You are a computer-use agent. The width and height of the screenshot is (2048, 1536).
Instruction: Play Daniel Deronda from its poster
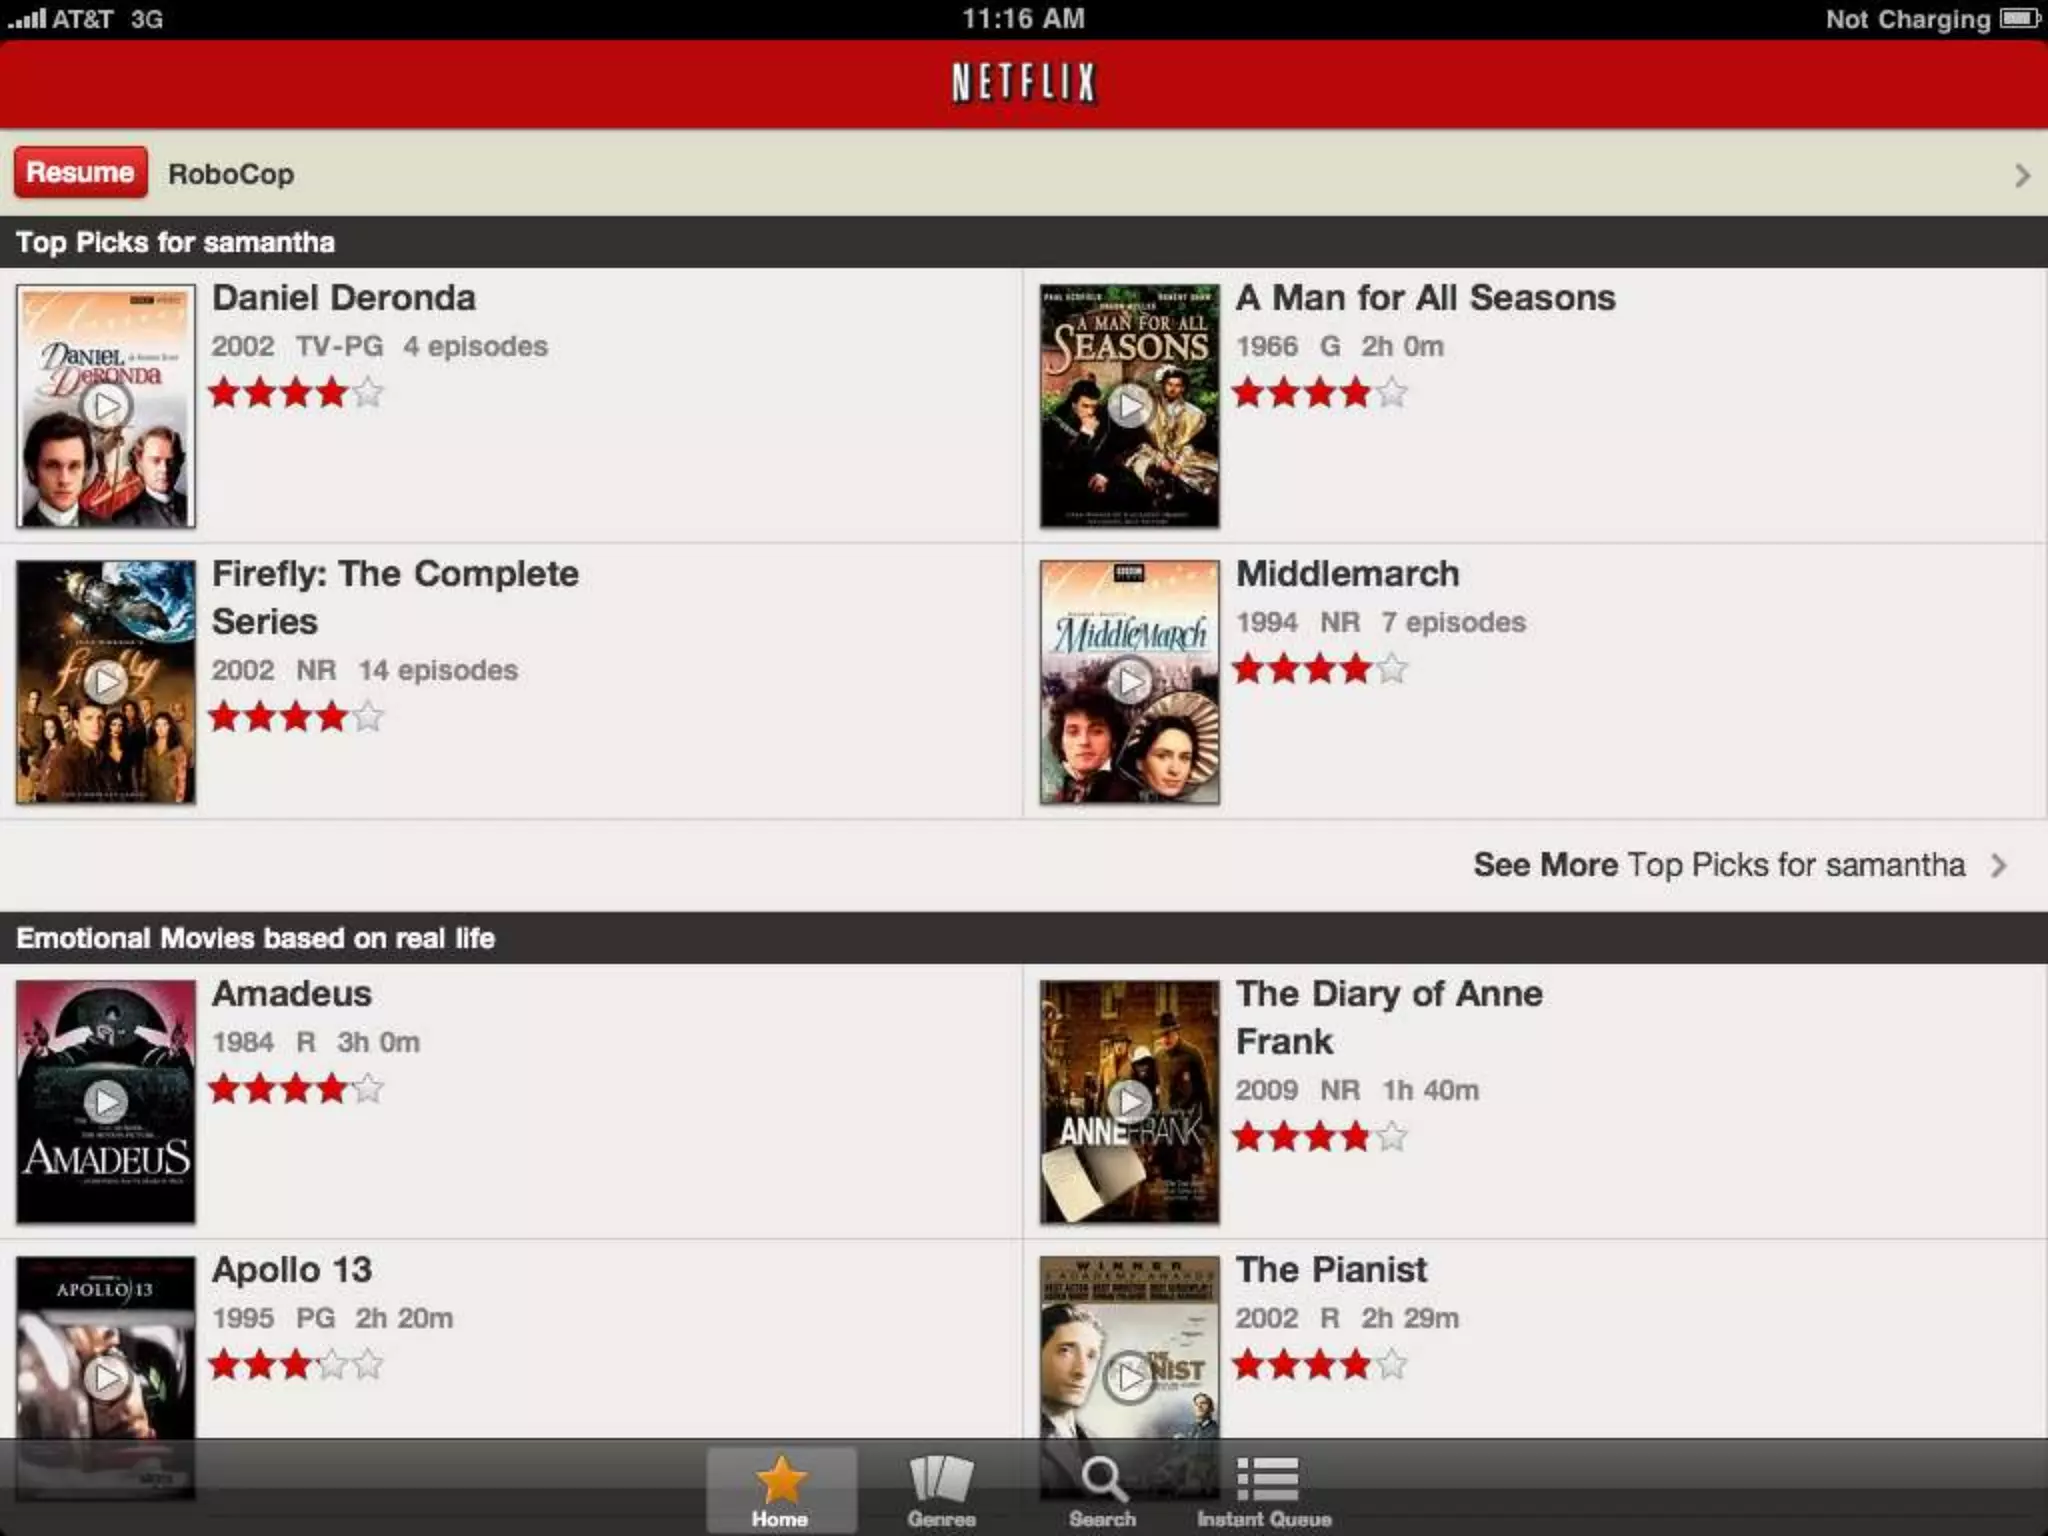[106, 406]
